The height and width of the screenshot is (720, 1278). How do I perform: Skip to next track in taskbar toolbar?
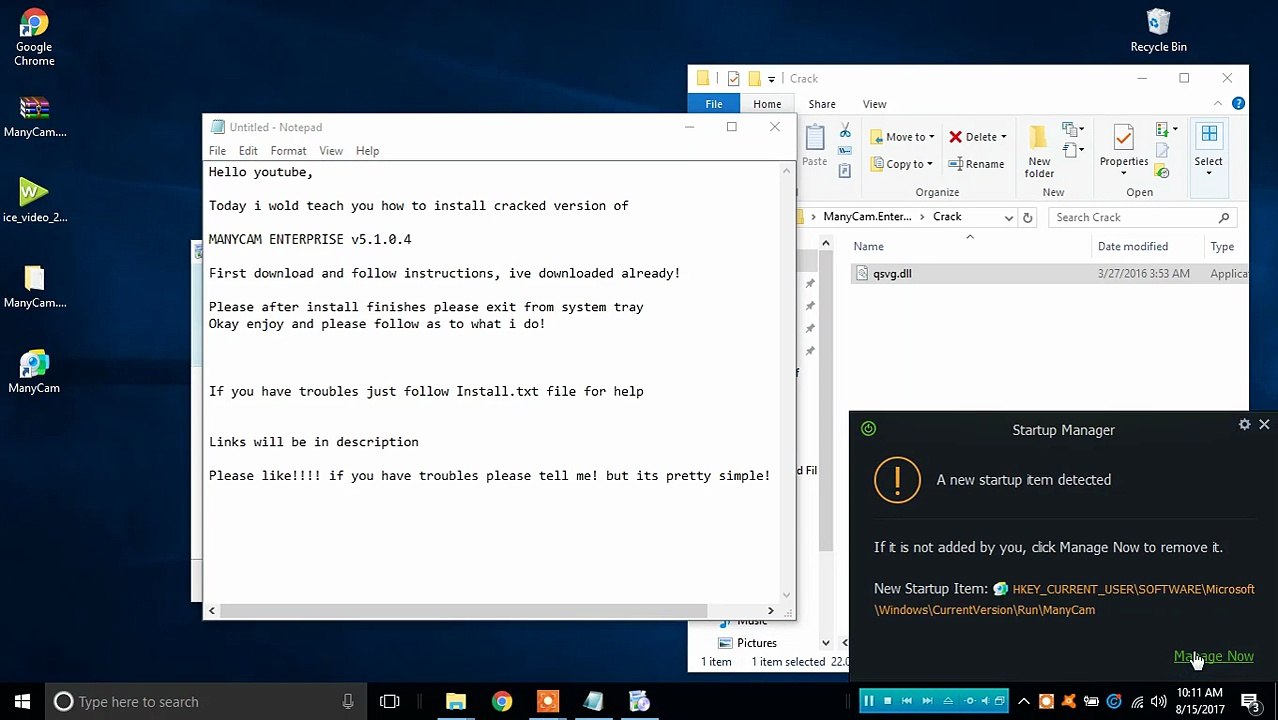click(927, 701)
